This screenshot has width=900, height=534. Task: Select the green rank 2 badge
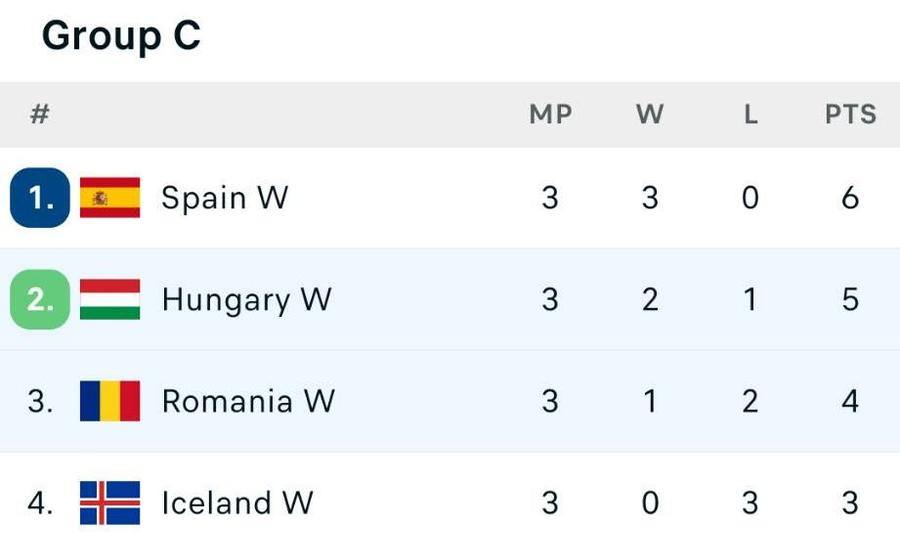[40, 299]
